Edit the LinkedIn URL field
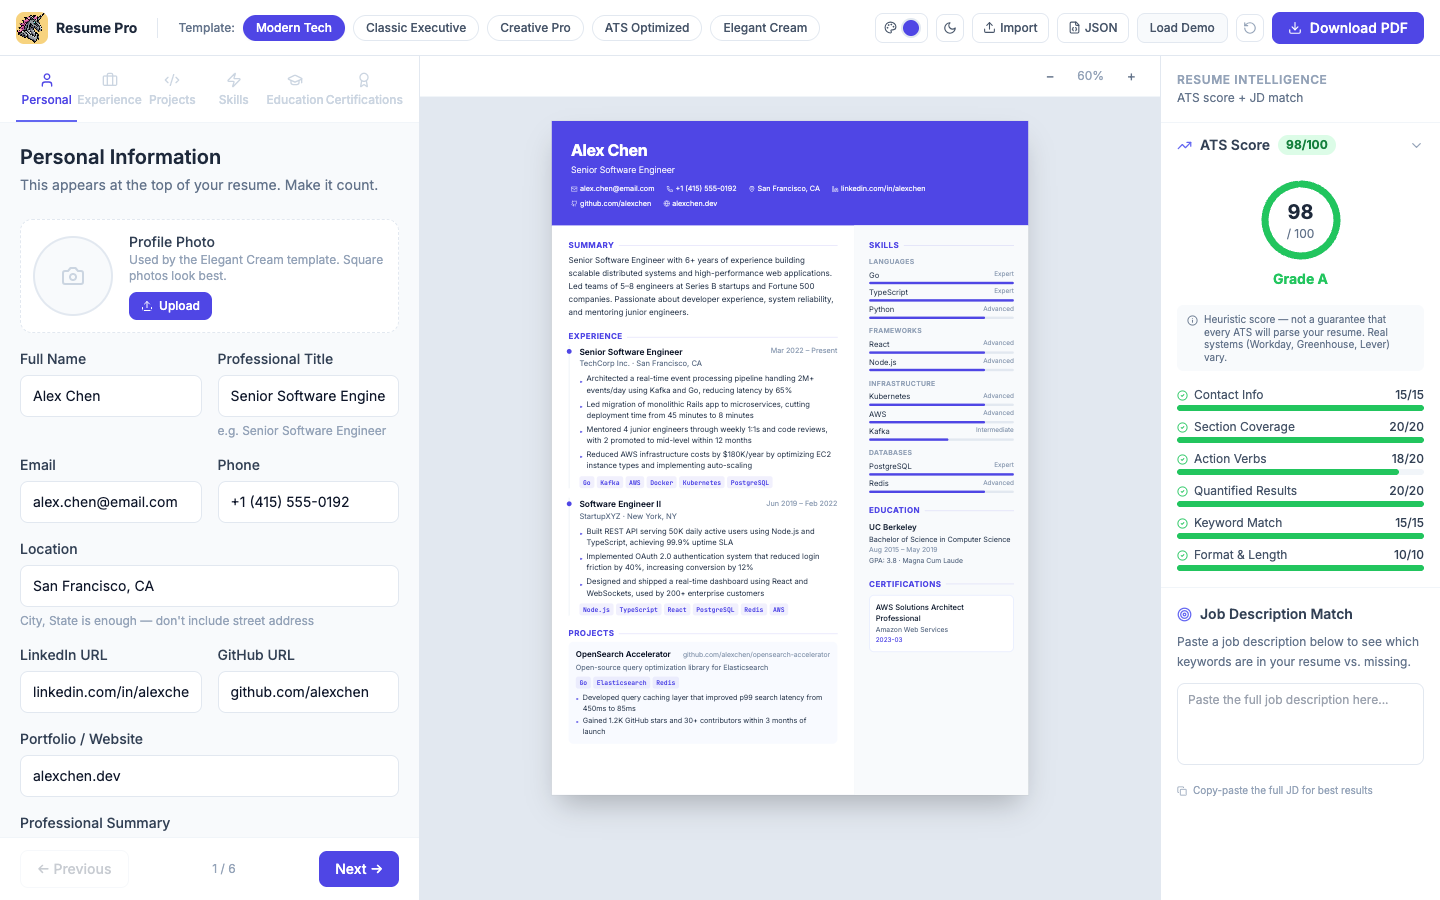 (x=111, y=692)
